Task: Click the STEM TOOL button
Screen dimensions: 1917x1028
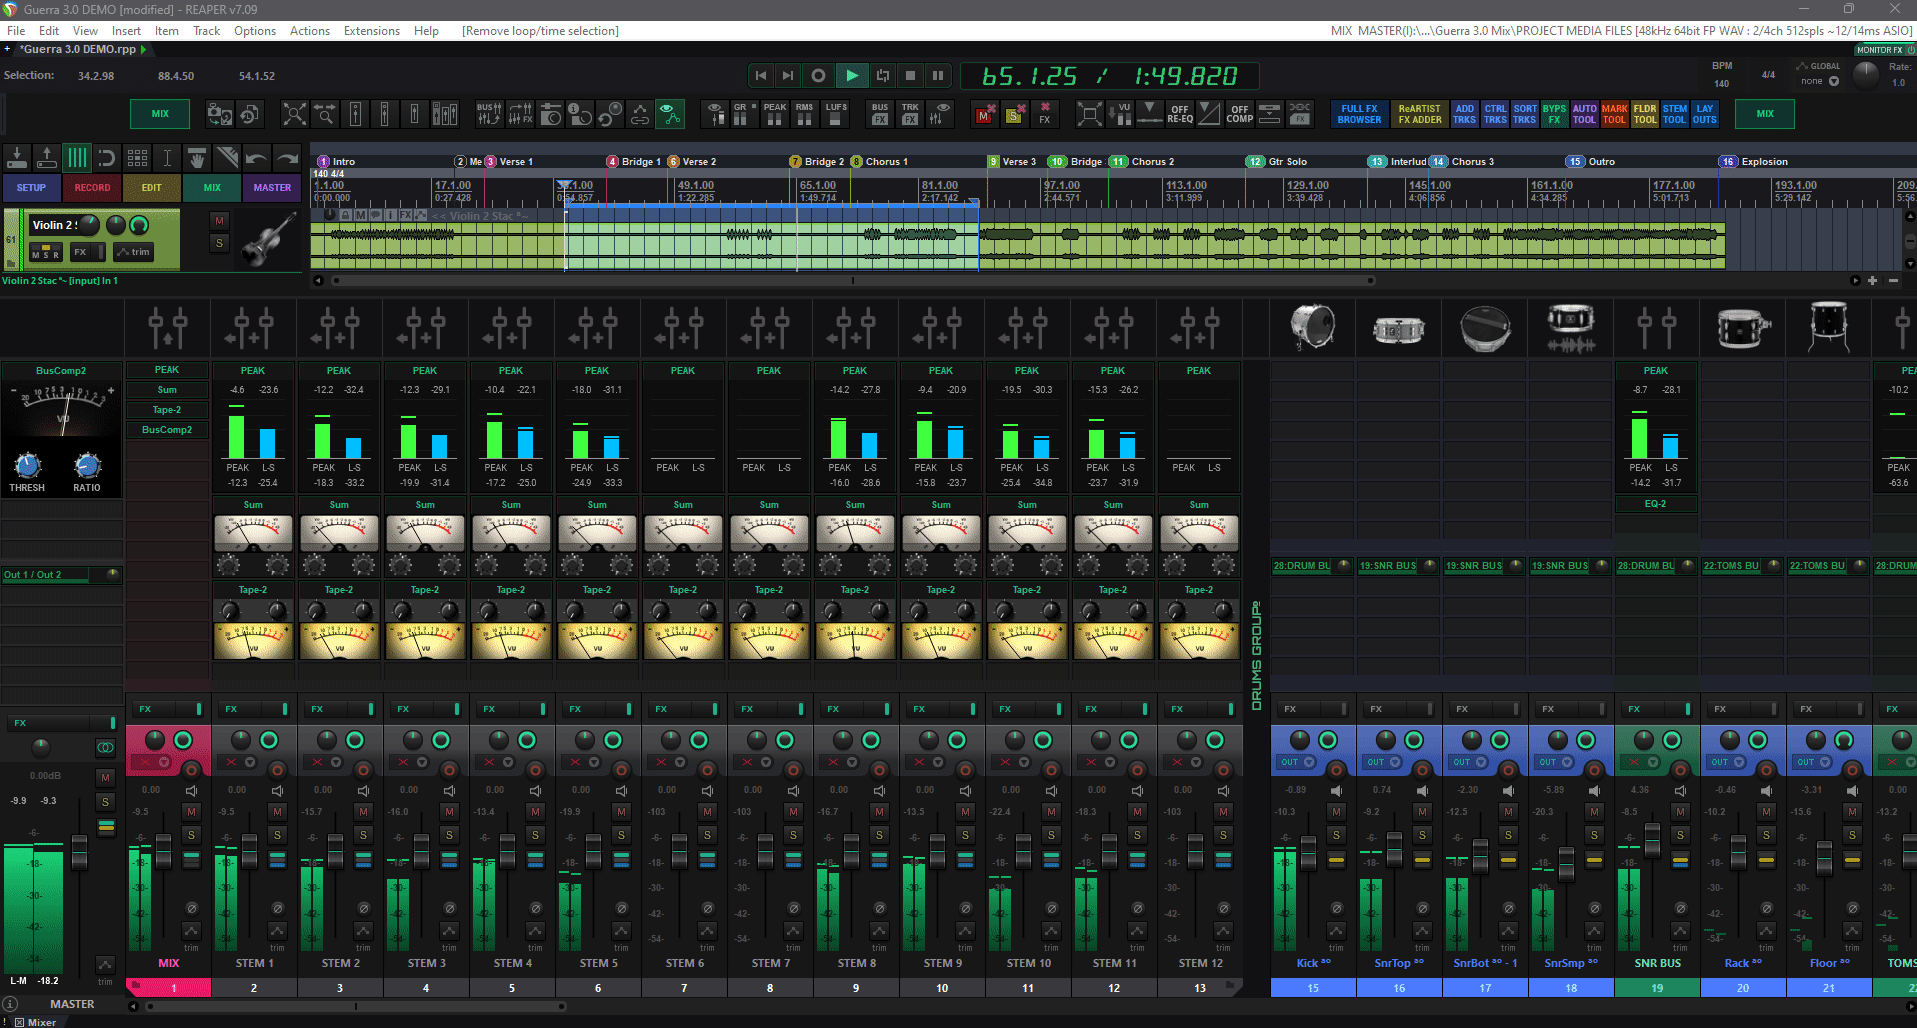Action: tap(1675, 114)
